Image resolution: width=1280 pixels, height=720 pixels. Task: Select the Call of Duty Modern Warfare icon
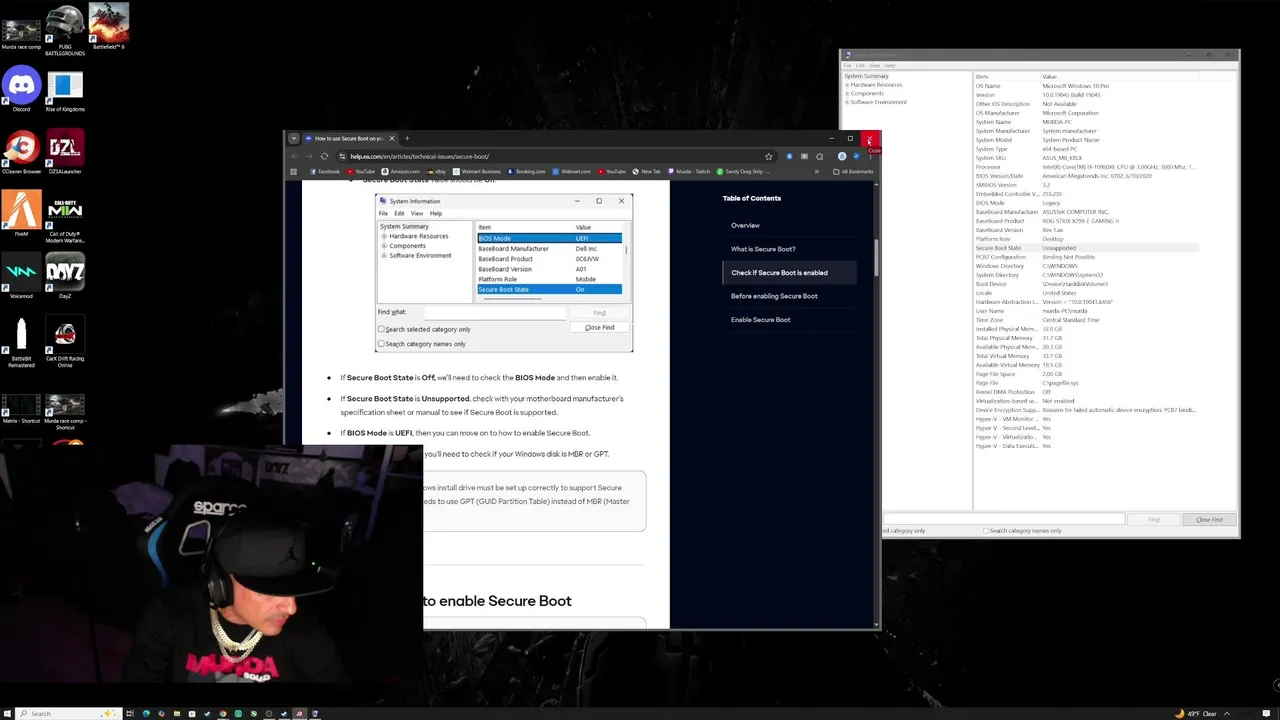click(64, 217)
